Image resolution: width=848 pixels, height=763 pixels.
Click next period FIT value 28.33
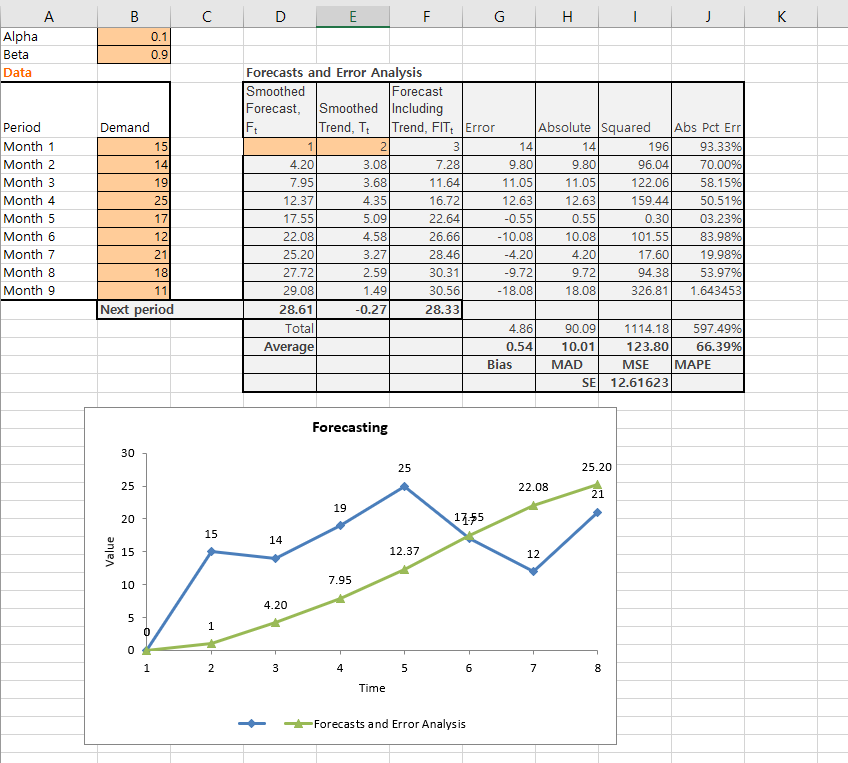click(x=426, y=309)
